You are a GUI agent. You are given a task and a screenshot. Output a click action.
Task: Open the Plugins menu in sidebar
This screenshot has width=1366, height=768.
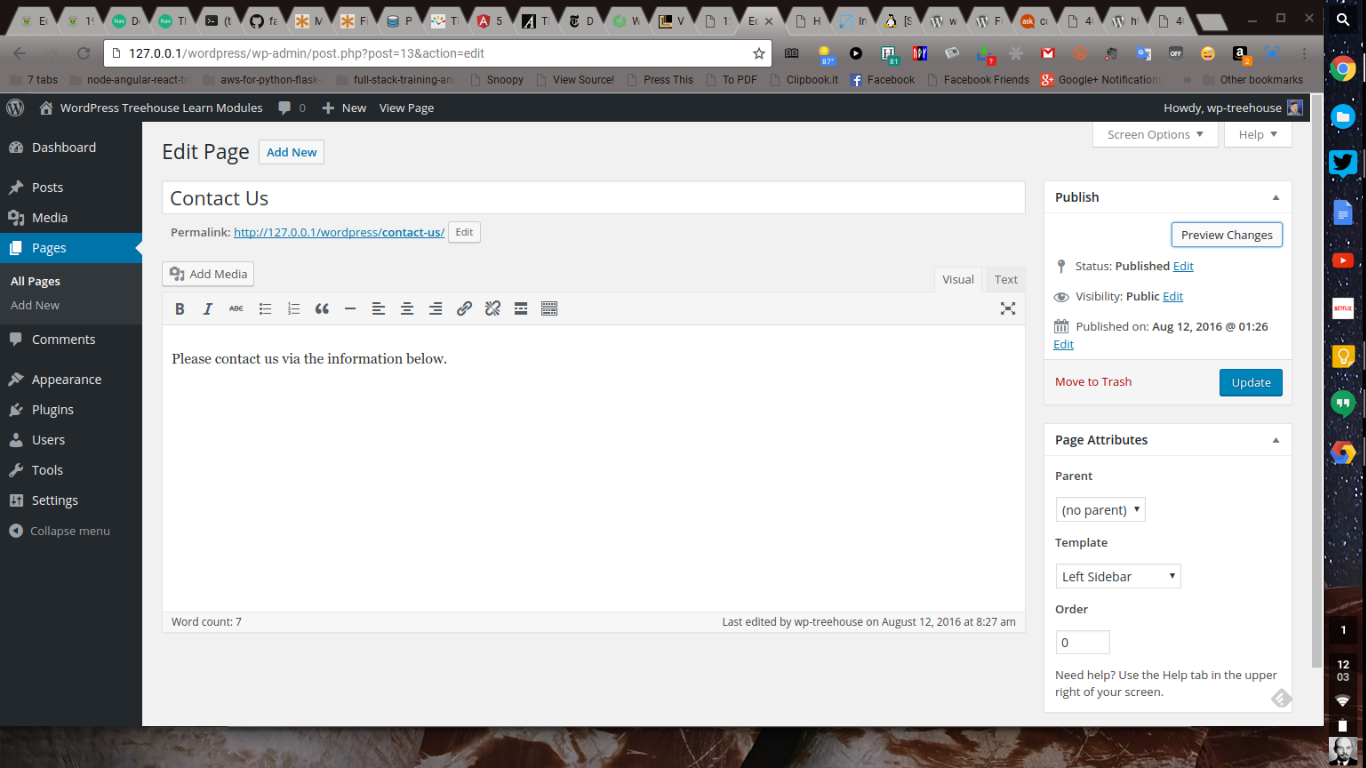pos(53,410)
